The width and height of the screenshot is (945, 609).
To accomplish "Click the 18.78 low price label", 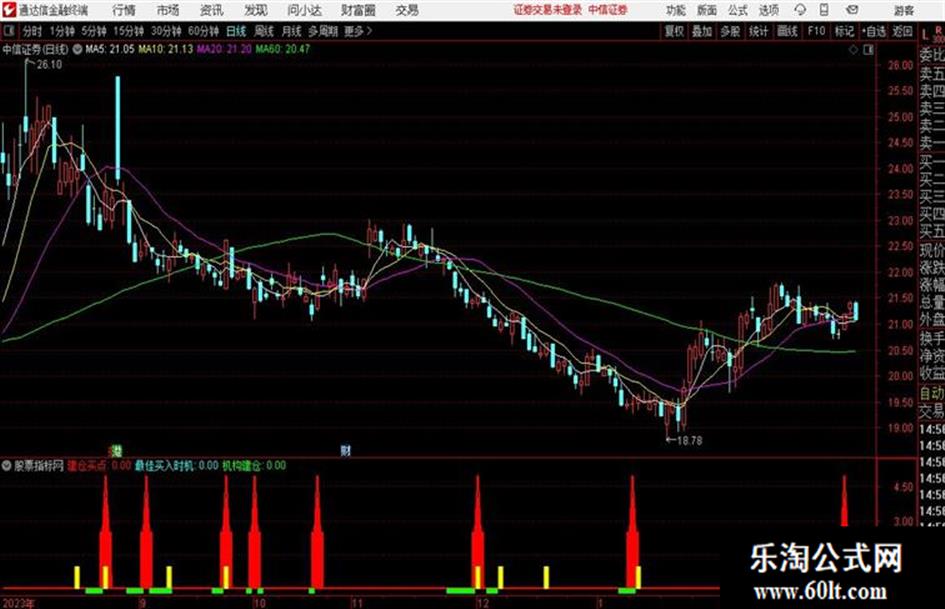I will point(689,441).
